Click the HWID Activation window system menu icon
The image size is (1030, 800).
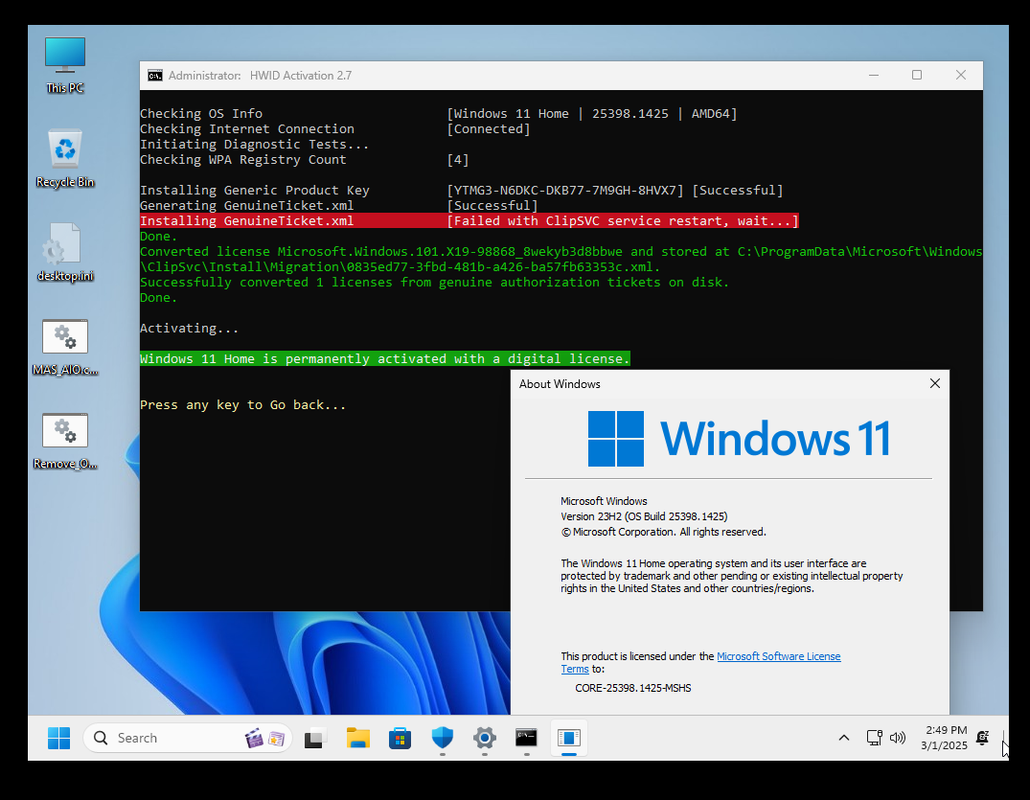pyautogui.click(x=154, y=76)
